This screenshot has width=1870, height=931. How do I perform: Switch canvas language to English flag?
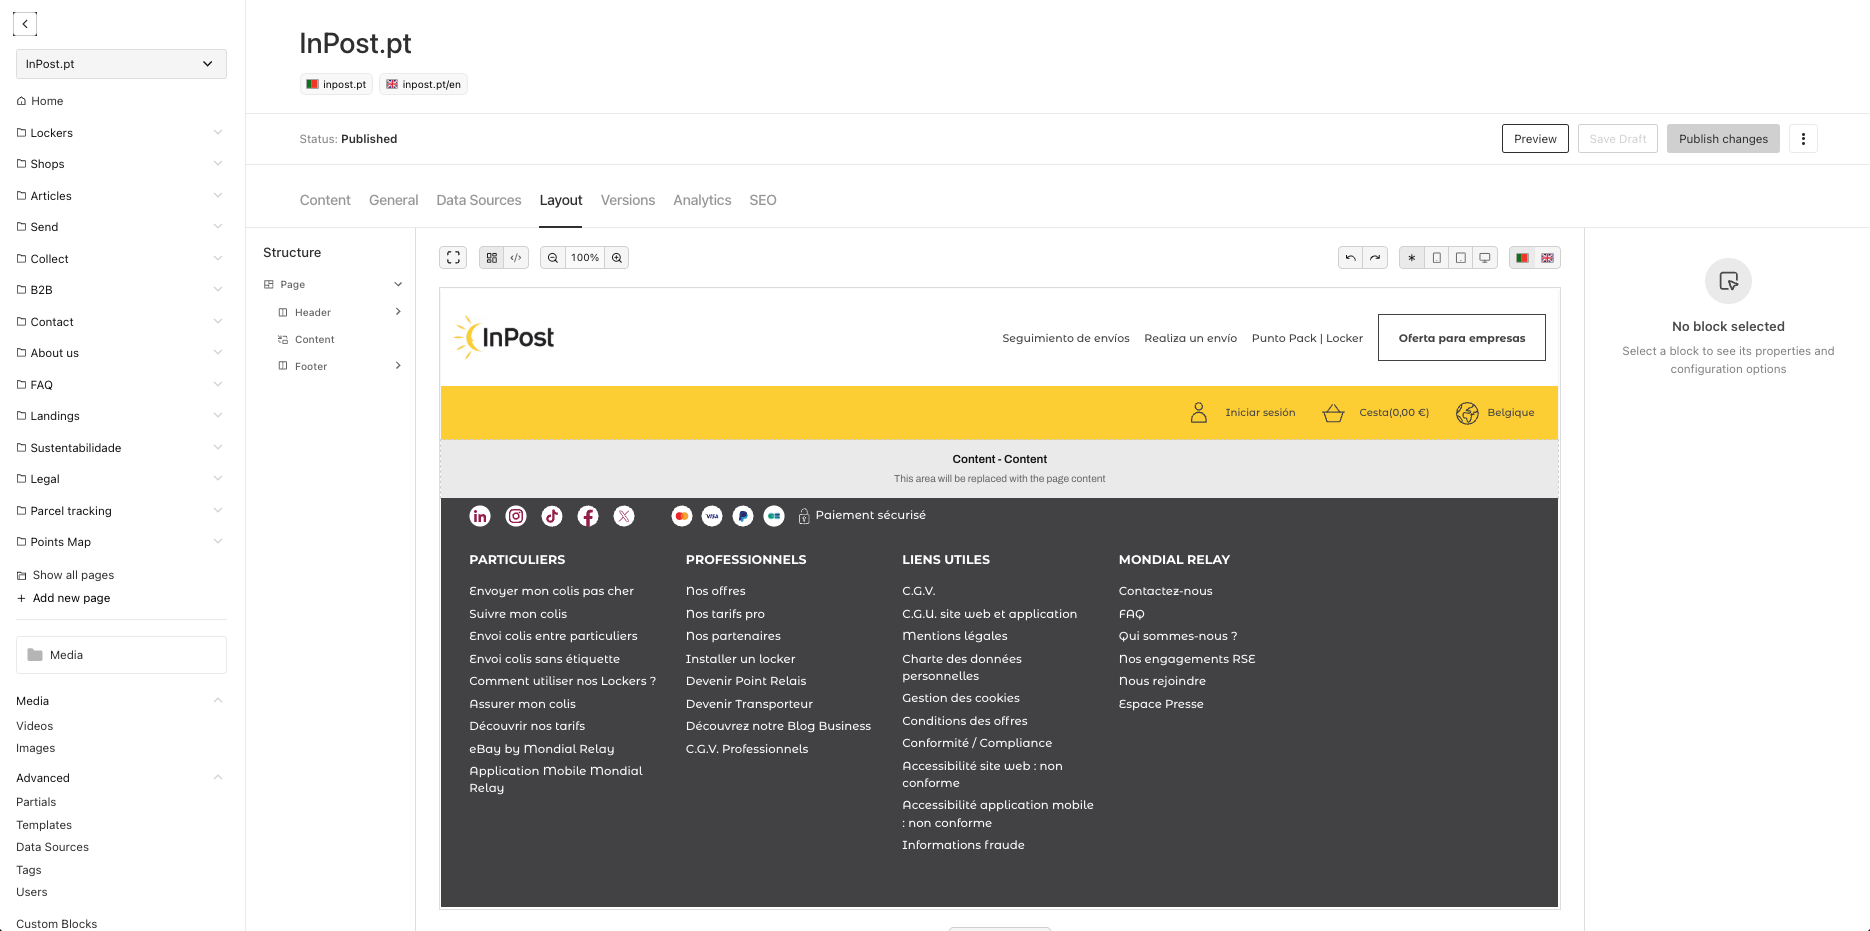(1547, 258)
